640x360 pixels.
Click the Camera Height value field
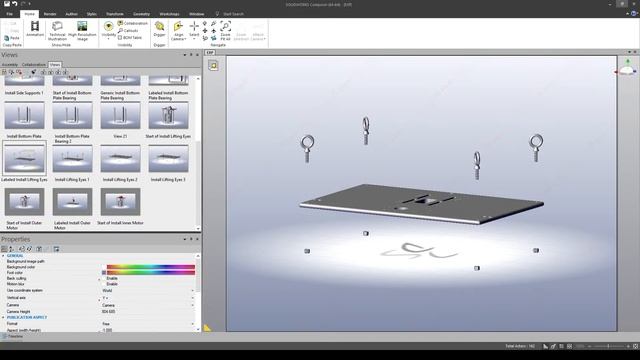coord(148,311)
